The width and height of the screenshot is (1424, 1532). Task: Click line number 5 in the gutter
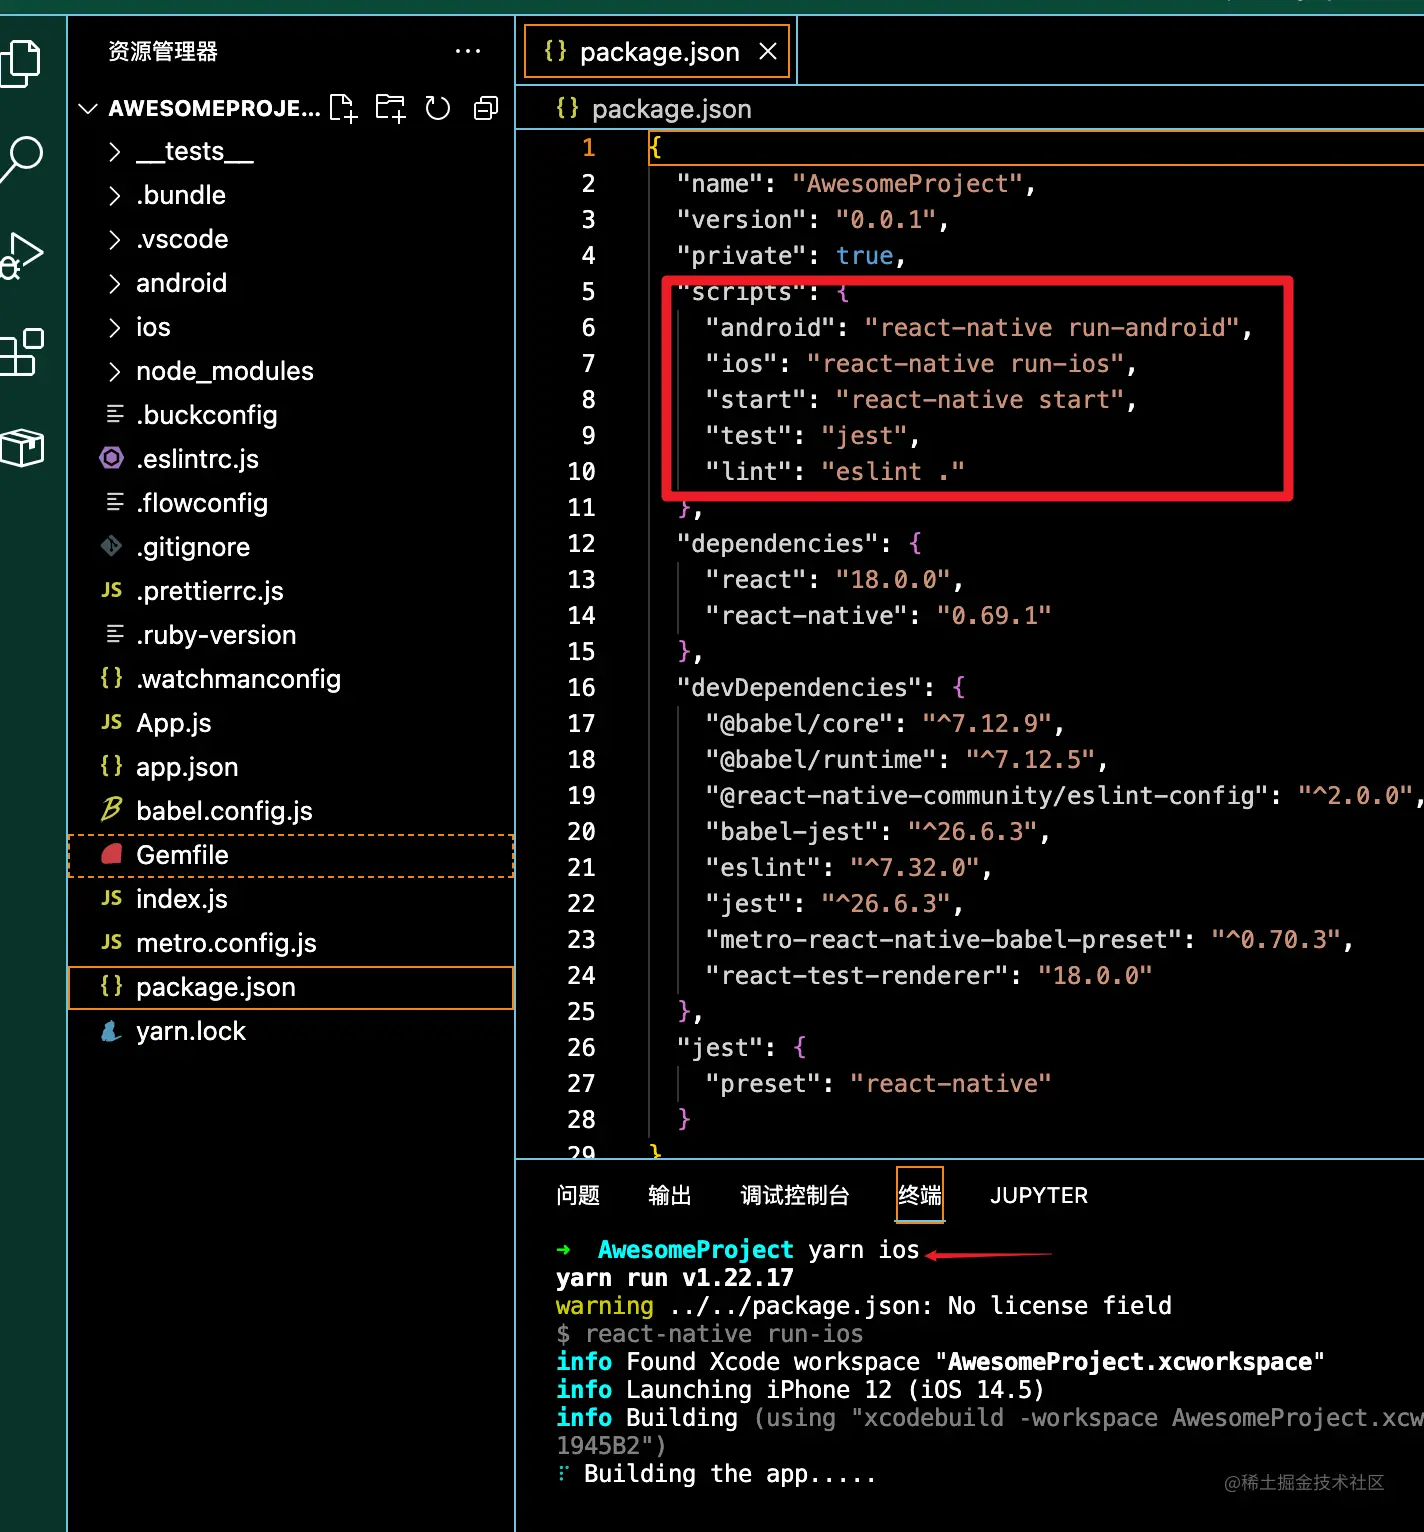588,292
